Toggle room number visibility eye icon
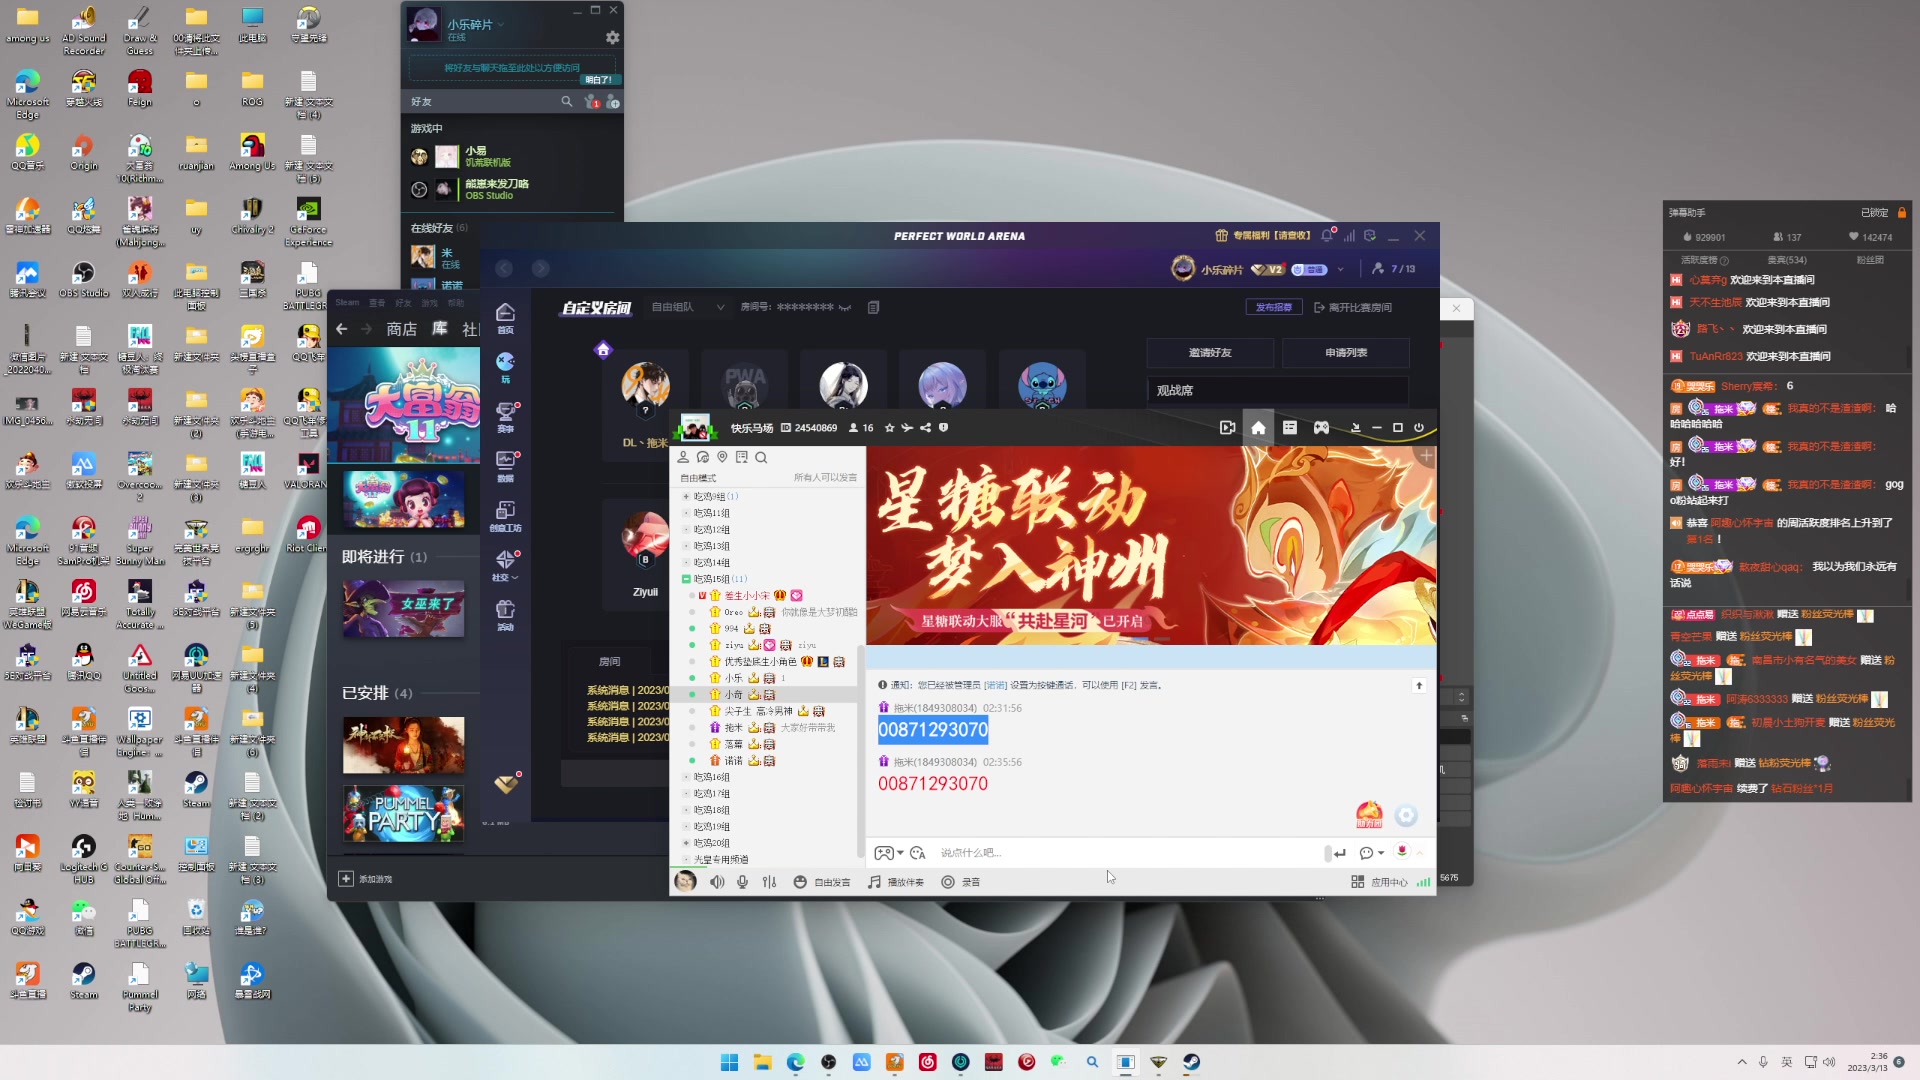 pos(845,308)
